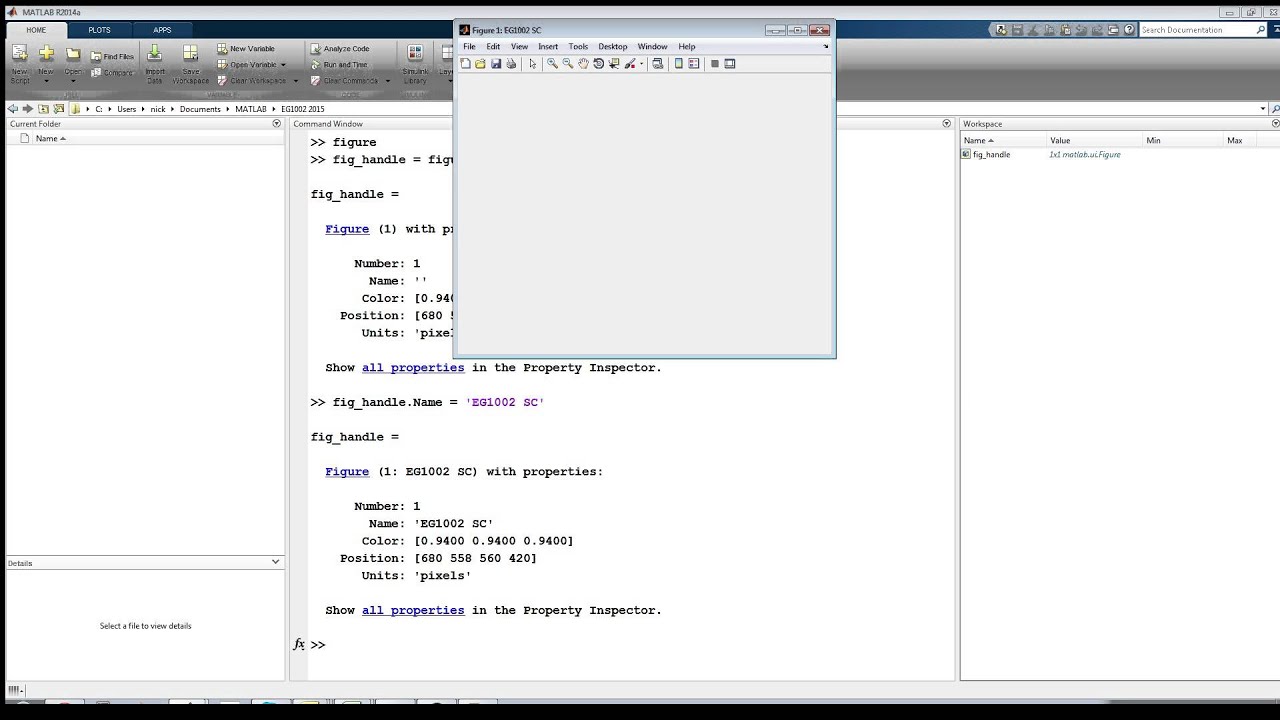The height and width of the screenshot is (720, 1280).
Task: Click the Save Workspace icon
Action: point(190,55)
